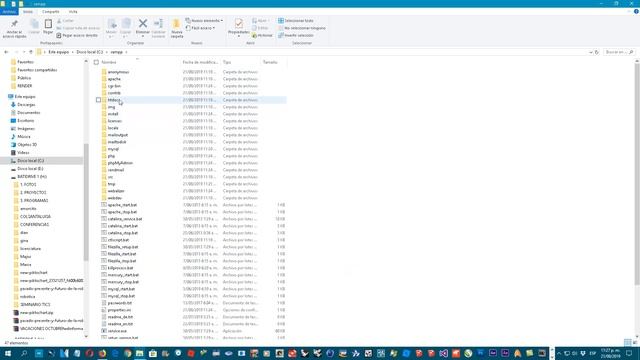Open the Archivo ribbon tab
The width and height of the screenshot is (640, 360).
tap(9, 11)
